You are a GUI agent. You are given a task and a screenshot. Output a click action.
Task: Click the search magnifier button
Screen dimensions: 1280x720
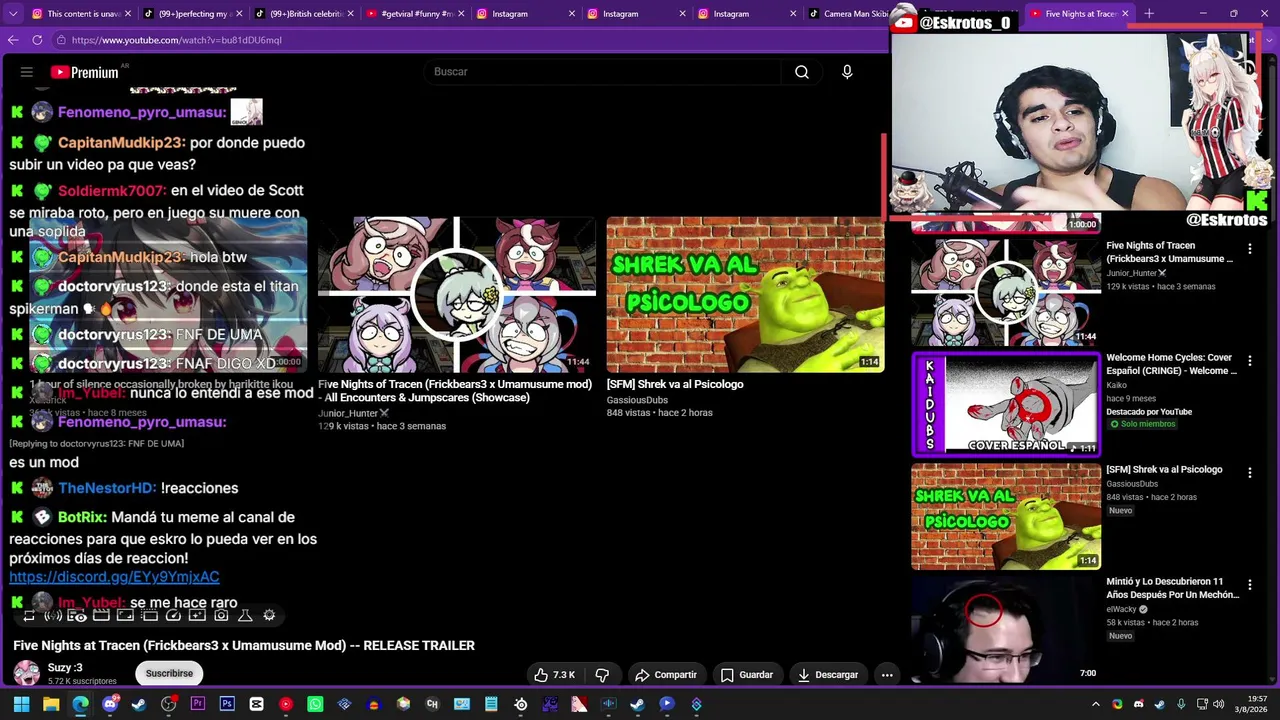(x=802, y=72)
